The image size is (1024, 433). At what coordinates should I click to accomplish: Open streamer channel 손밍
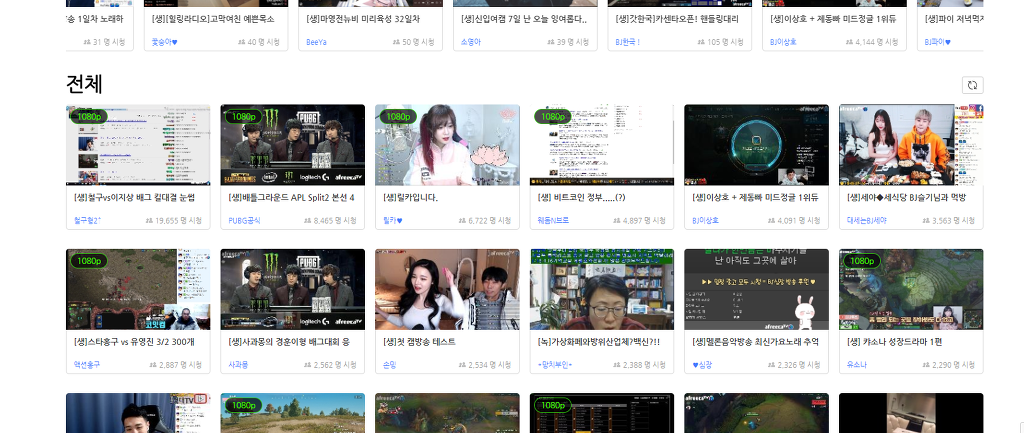[x=390, y=365]
